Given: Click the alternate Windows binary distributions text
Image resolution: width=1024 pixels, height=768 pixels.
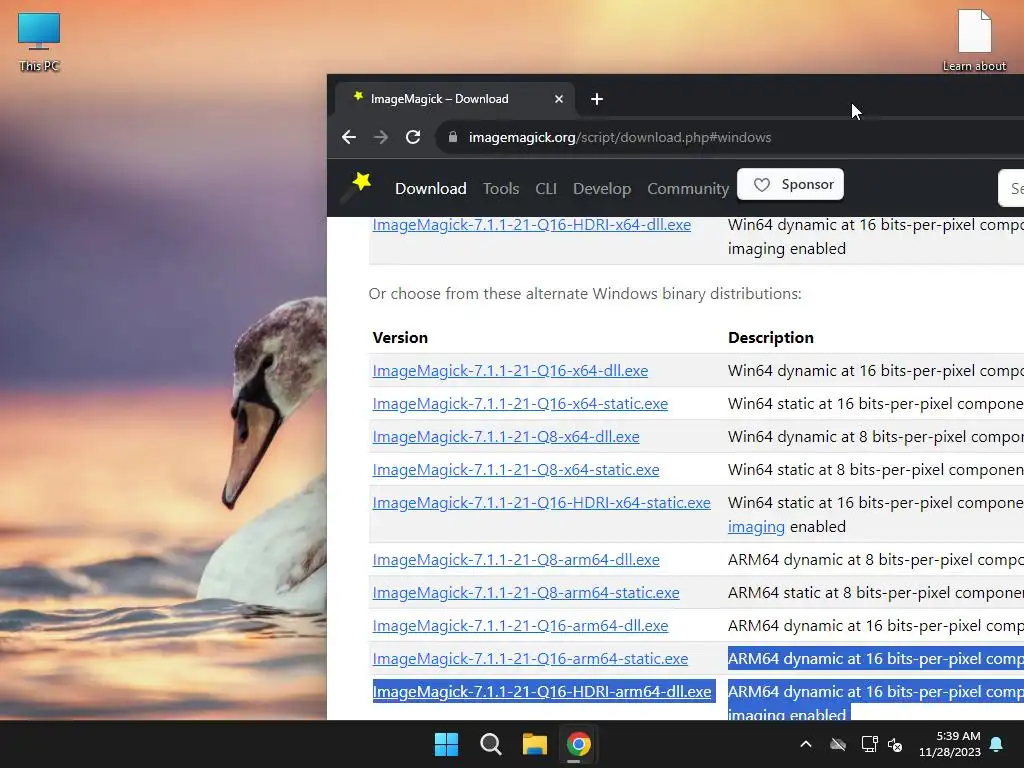Looking at the screenshot, I should click(584, 294).
